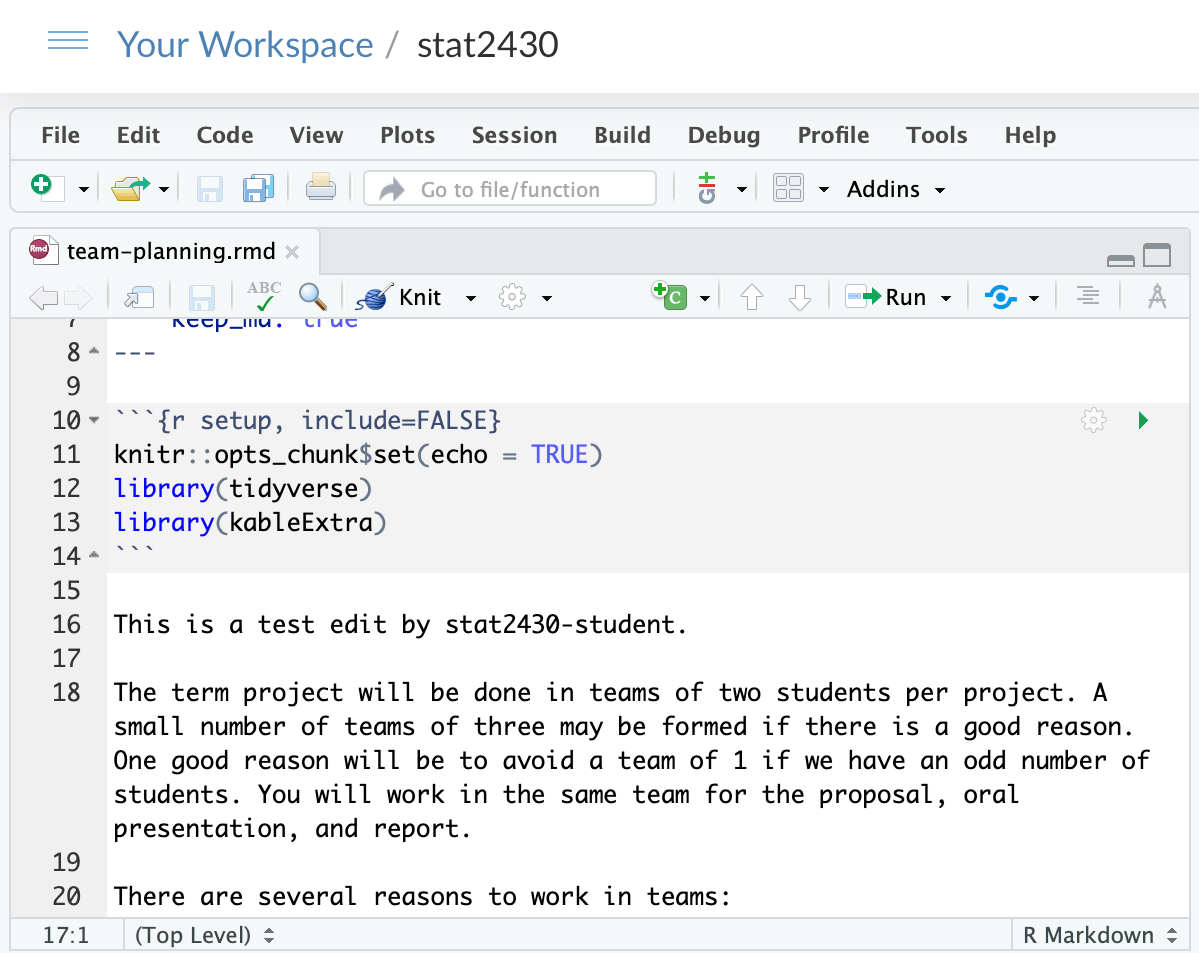Image resolution: width=1199 pixels, height=953 pixels.
Task: Click the fold arrow on line 8
Action: point(94,351)
